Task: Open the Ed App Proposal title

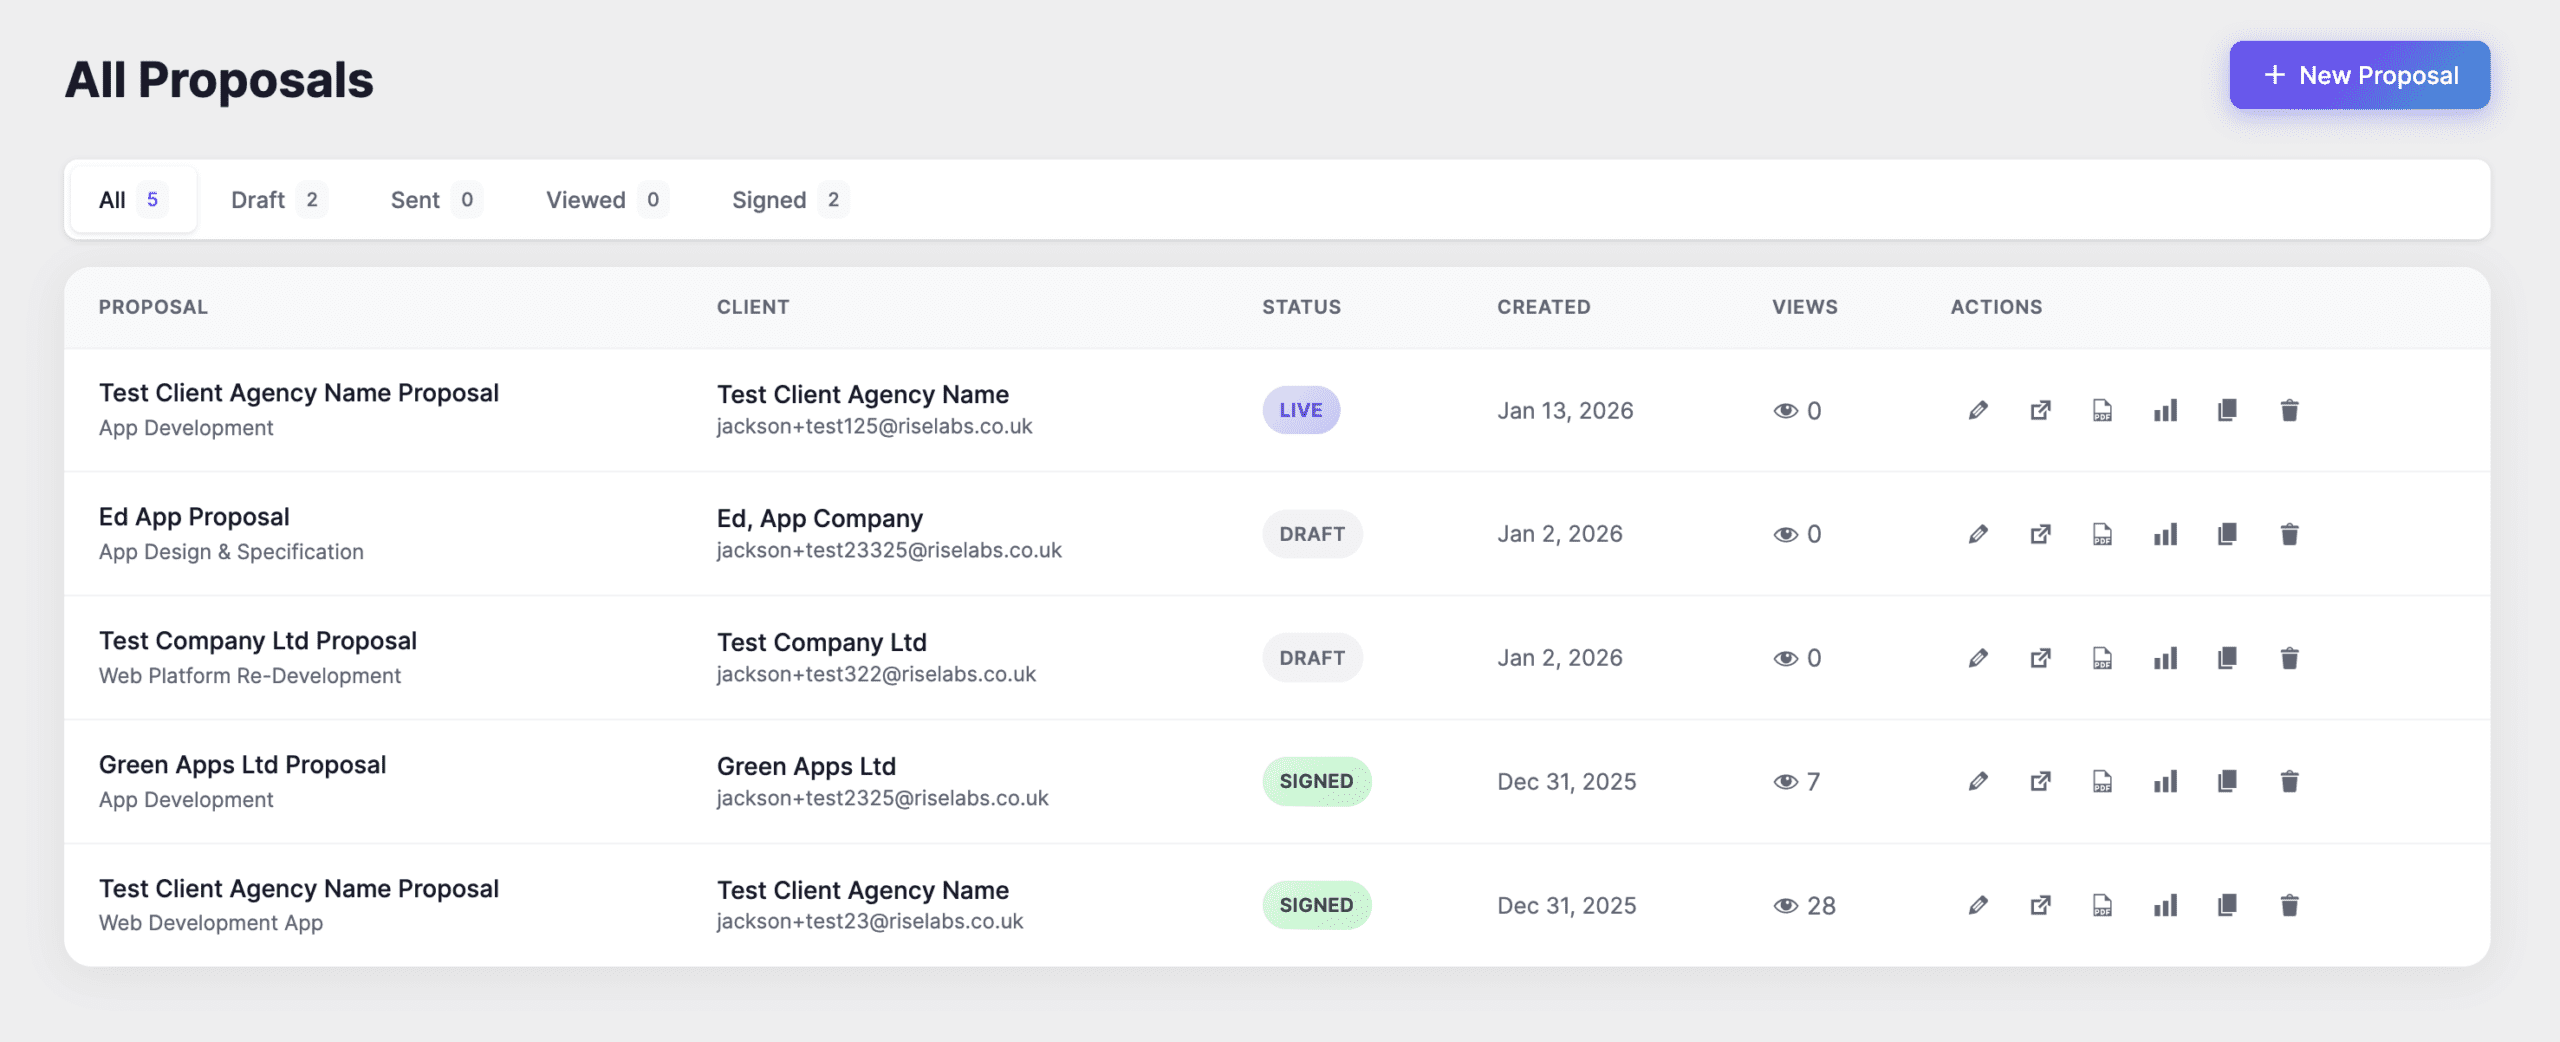Action: pos(194,517)
